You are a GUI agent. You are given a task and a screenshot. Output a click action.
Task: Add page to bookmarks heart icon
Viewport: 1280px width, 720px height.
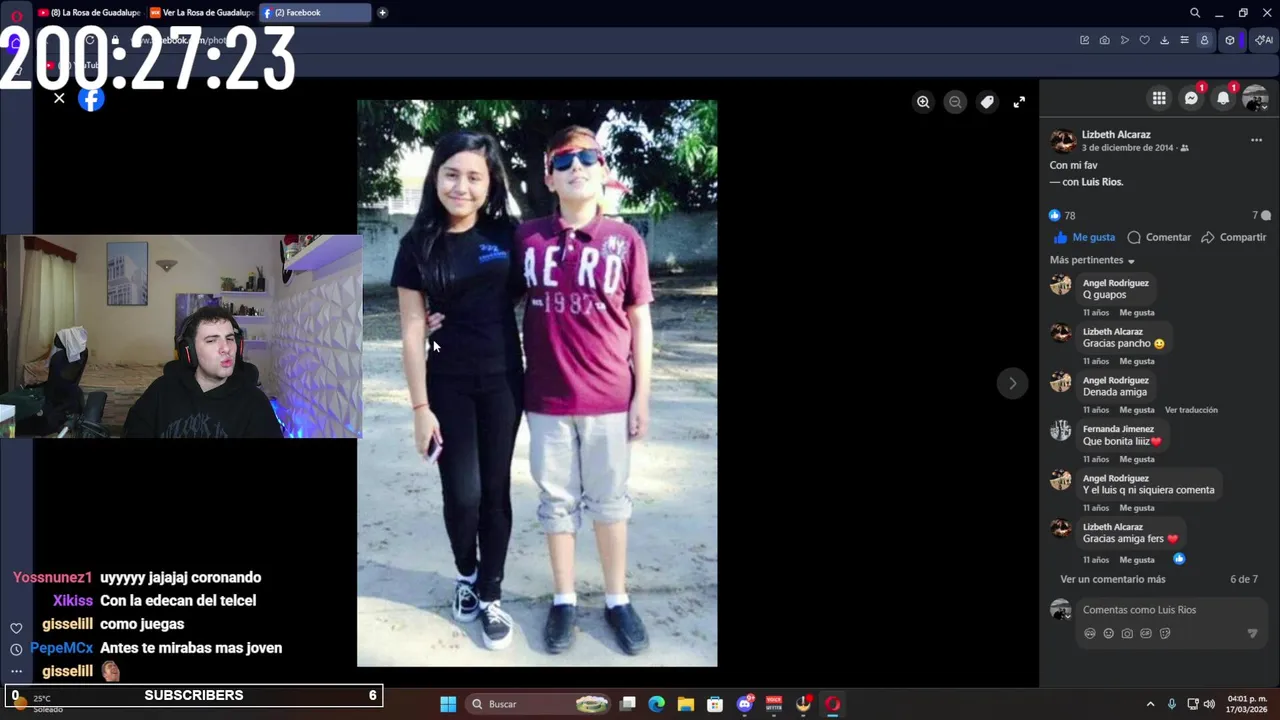point(1145,40)
